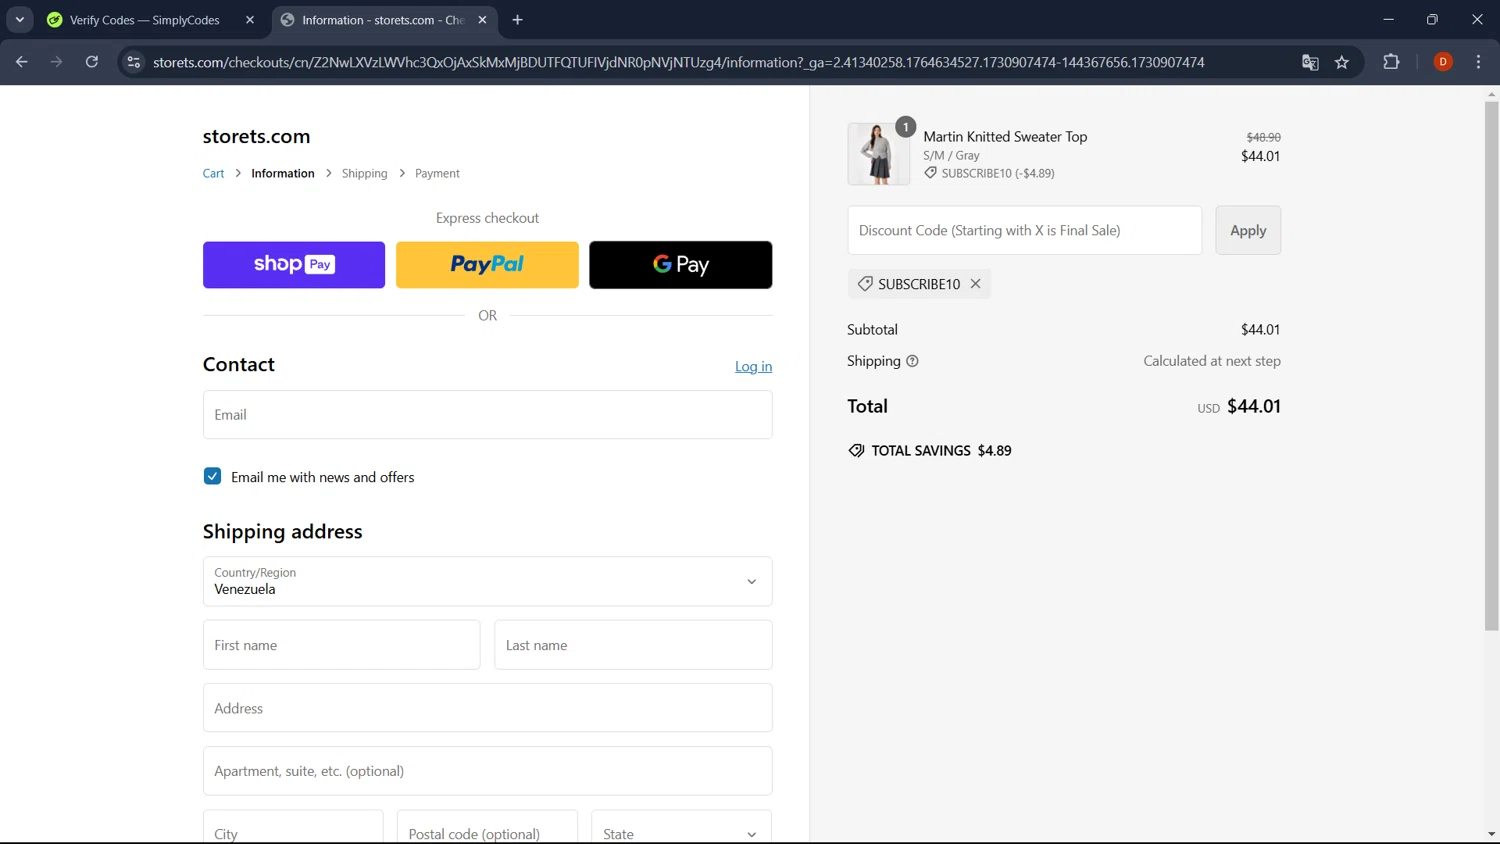Click the Calculated at next step text
The image size is (1500, 844).
(1212, 361)
